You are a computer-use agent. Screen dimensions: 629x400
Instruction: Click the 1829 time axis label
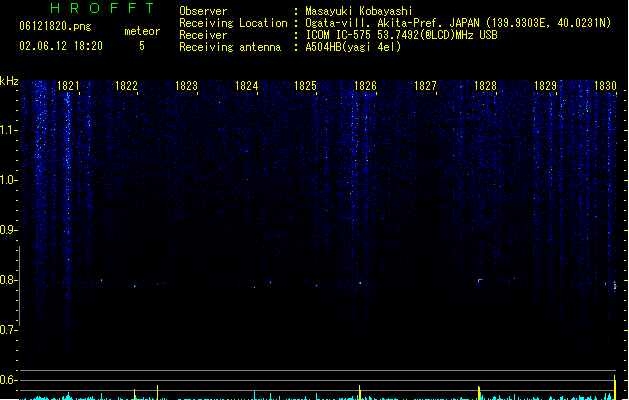(x=546, y=86)
